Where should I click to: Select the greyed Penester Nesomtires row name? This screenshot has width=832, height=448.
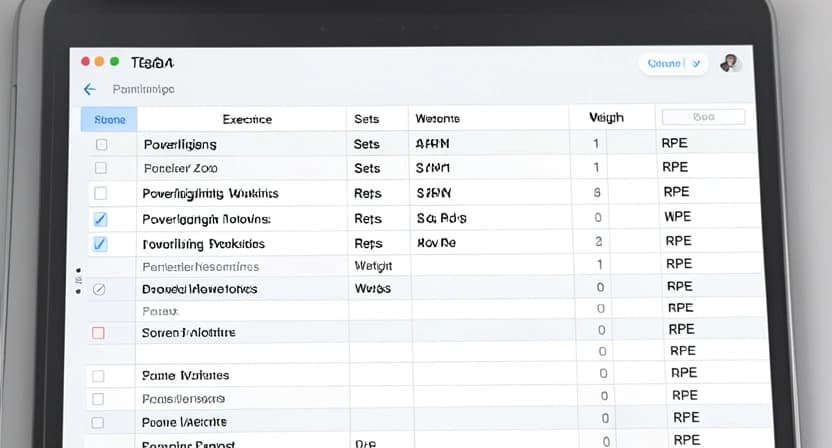point(201,266)
